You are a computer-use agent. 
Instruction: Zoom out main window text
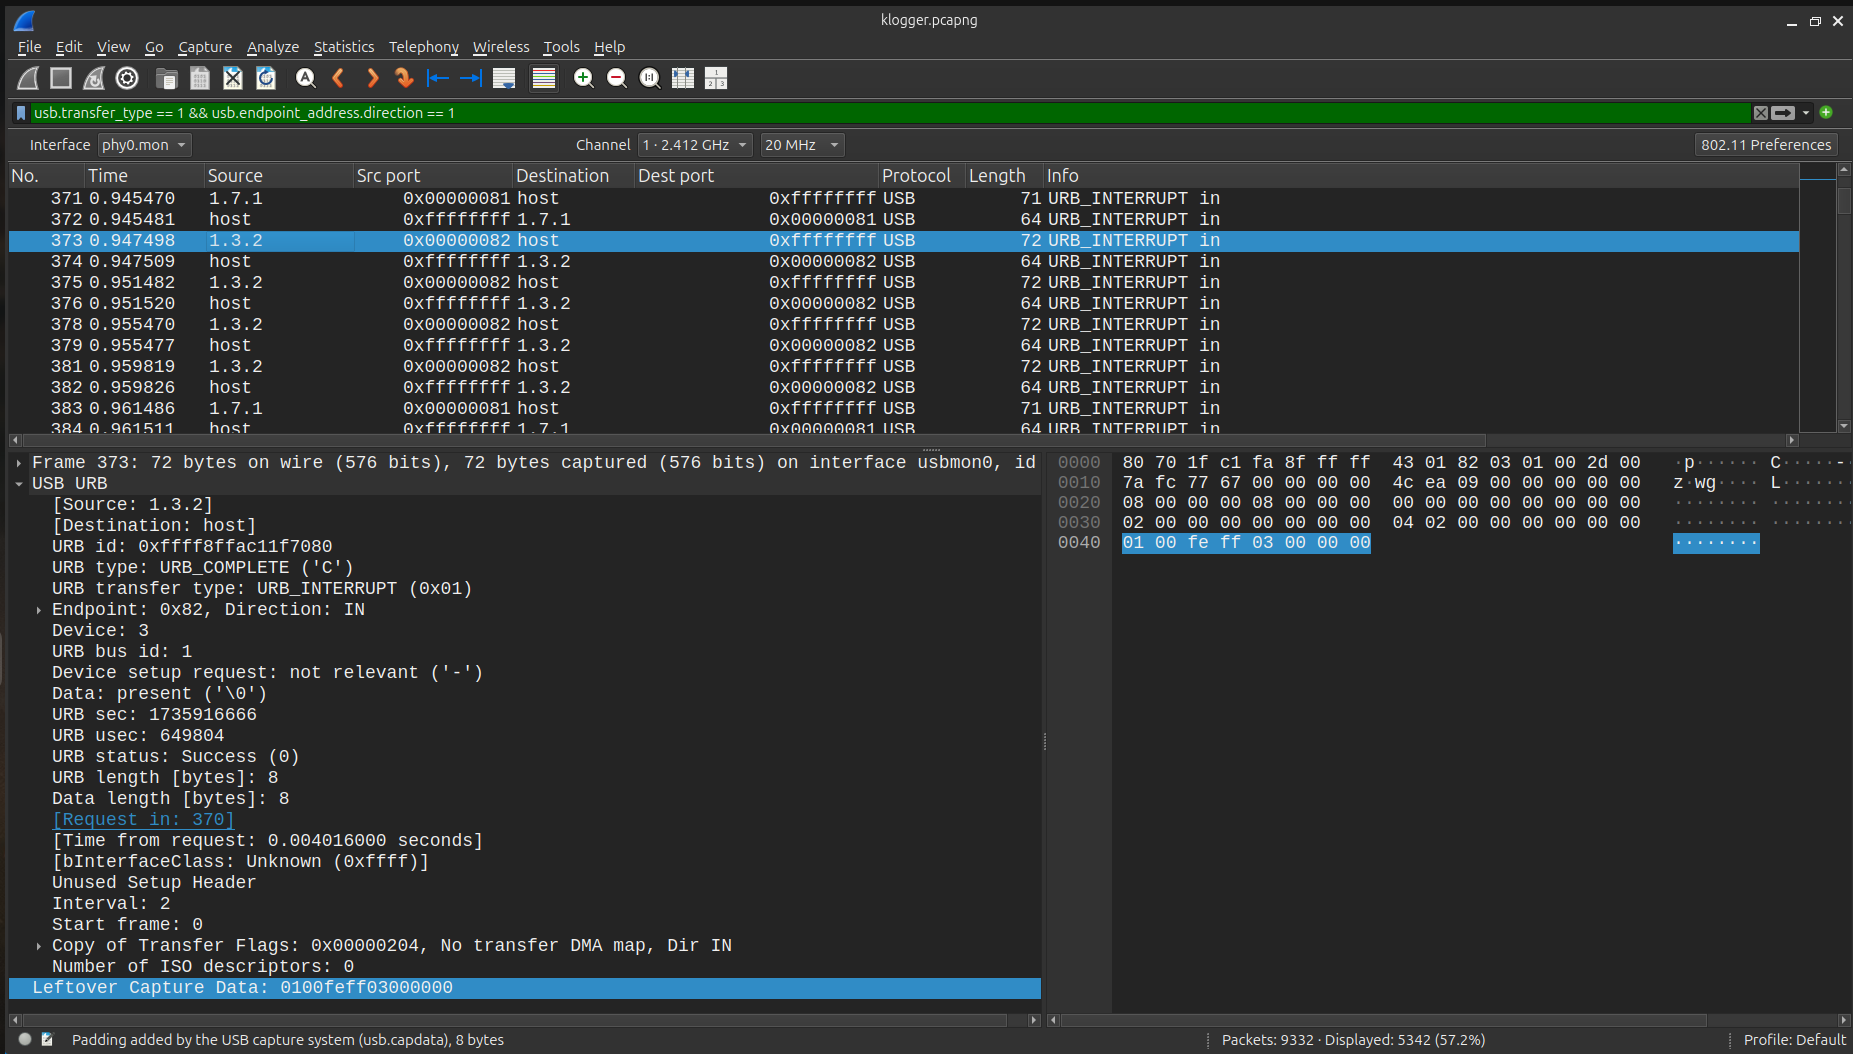pyautogui.click(x=617, y=78)
